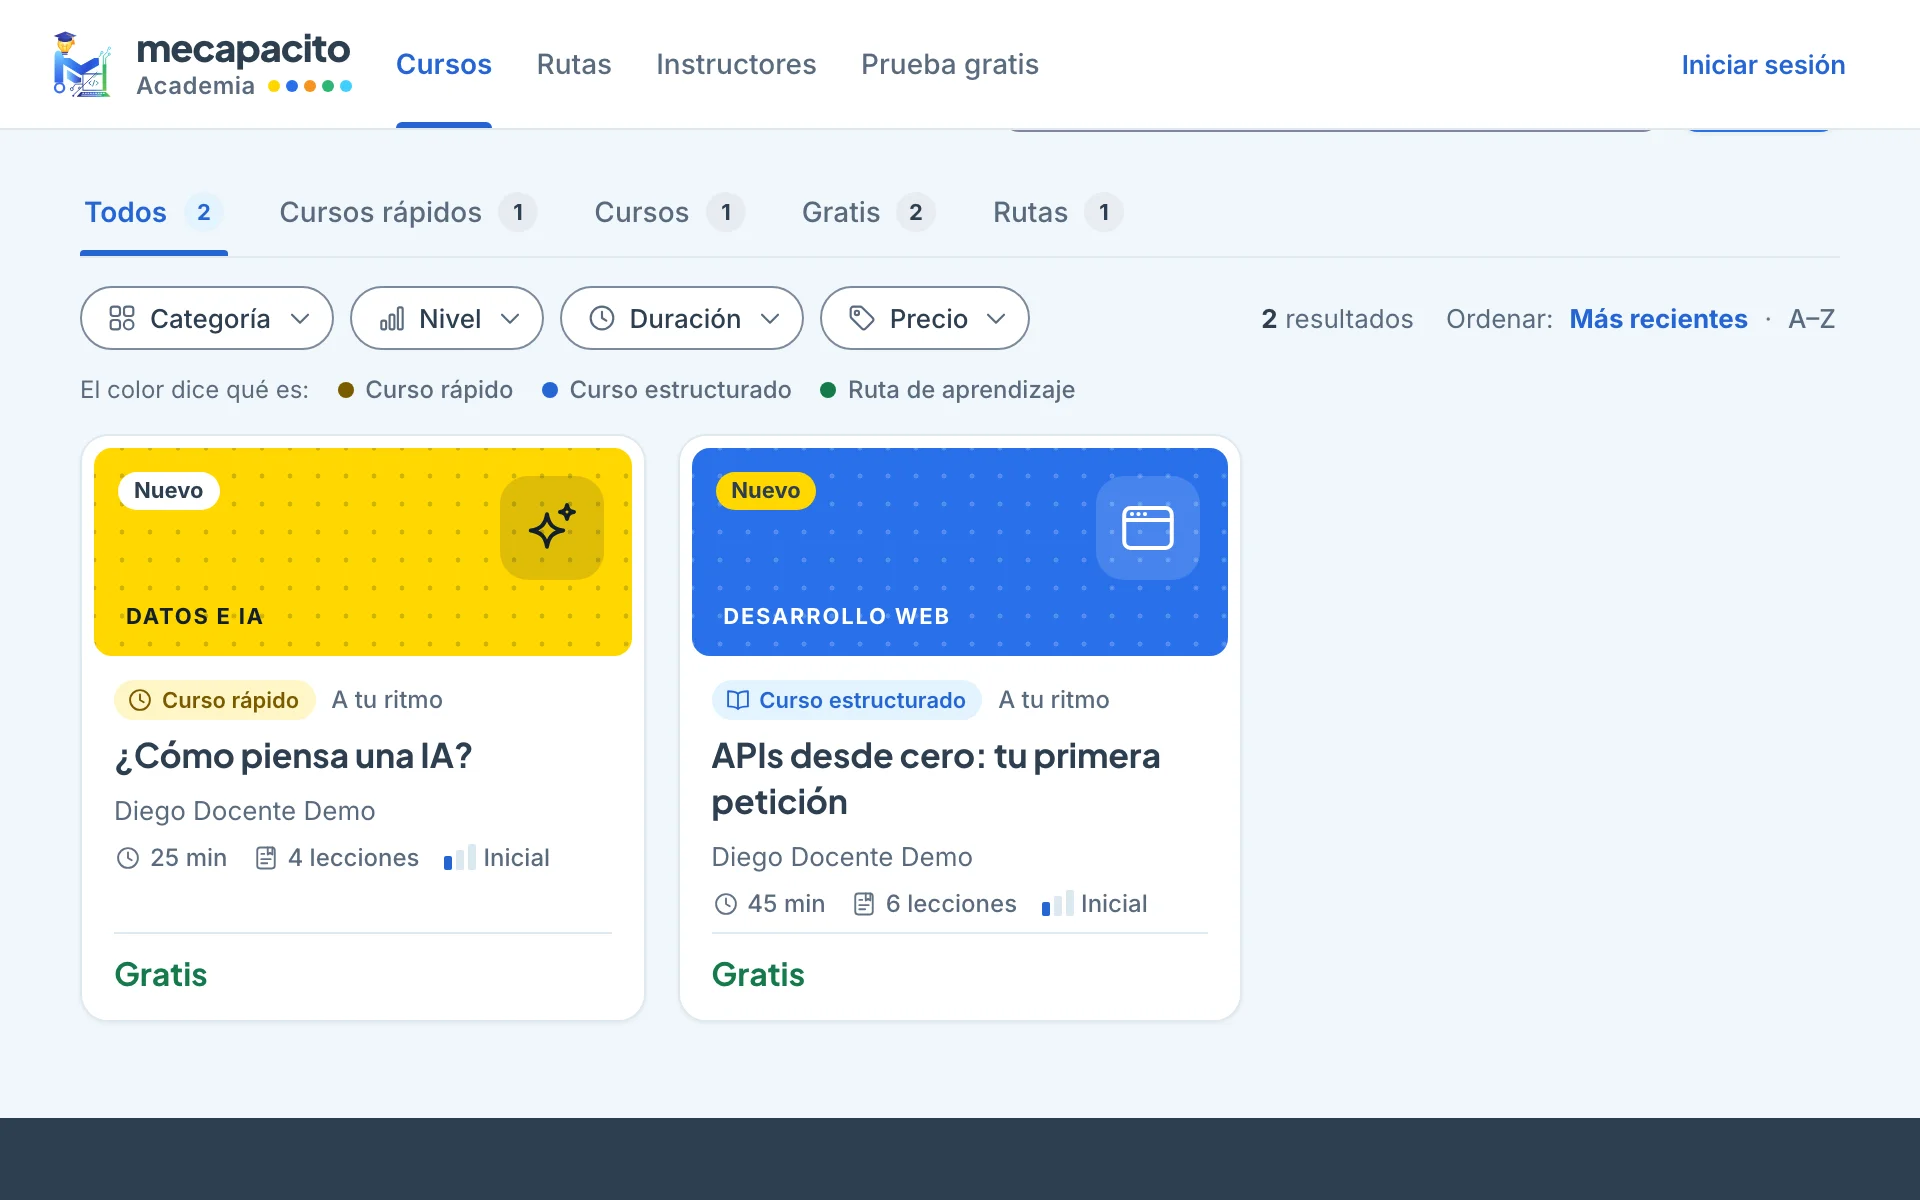Viewport: 1920px width, 1200px height.
Task: Click Gratis price on APIs desde cero card
Action: tap(758, 975)
